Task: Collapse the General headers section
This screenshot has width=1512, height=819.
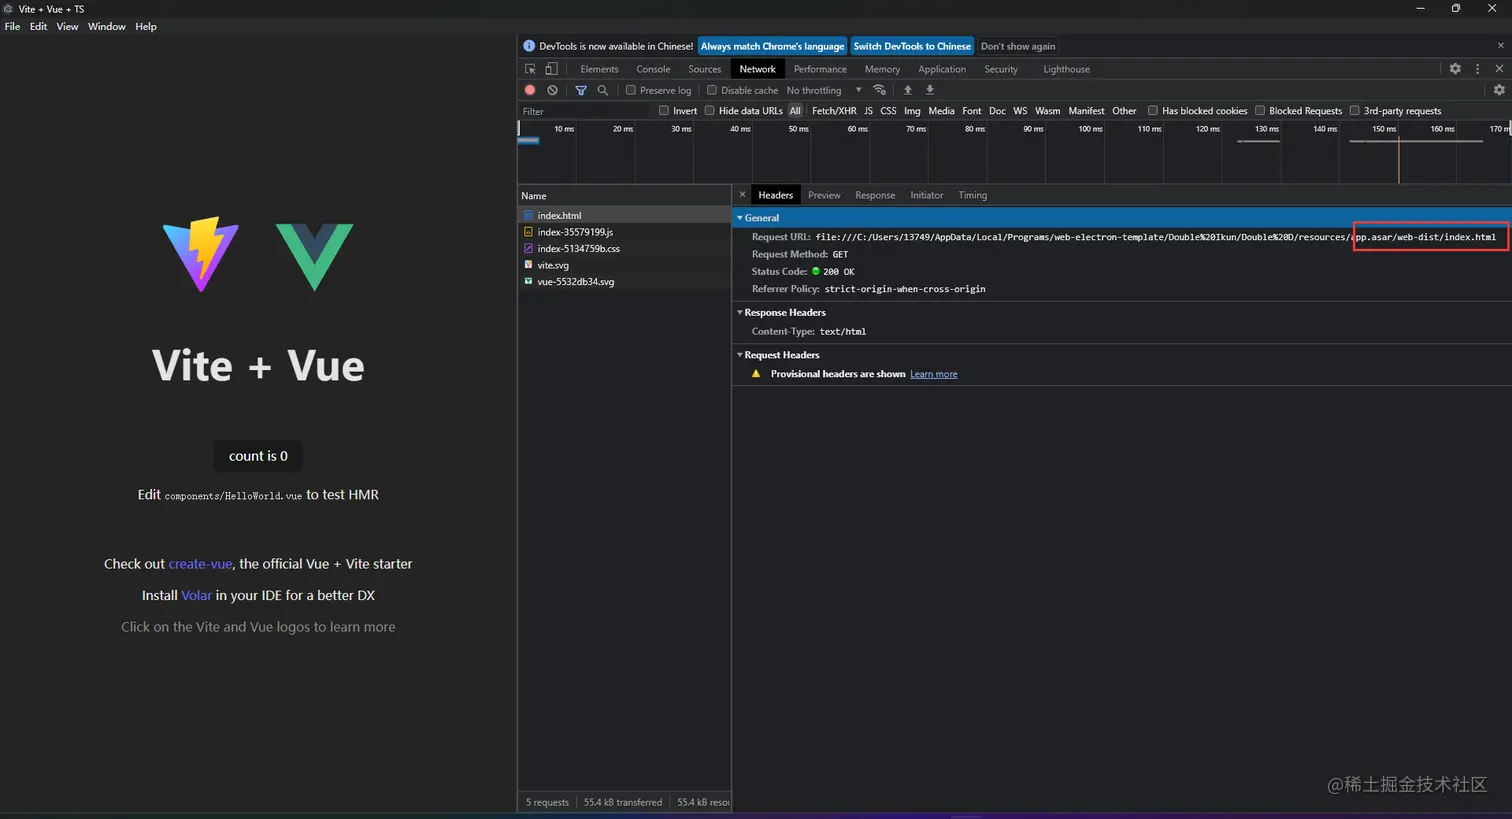Action: pyautogui.click(x=758, y=217)
